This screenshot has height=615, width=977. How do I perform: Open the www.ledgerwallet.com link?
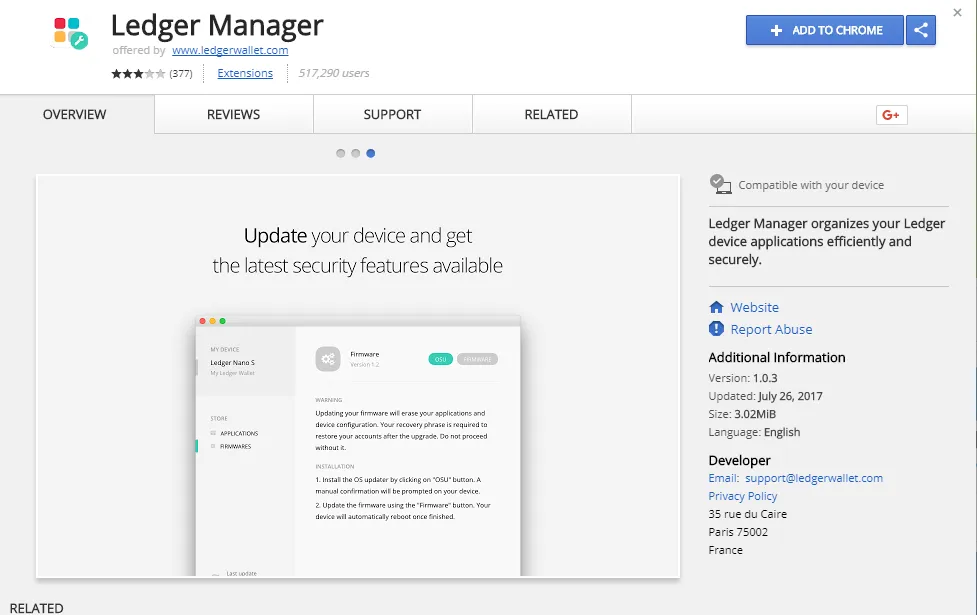pos(230,50)
